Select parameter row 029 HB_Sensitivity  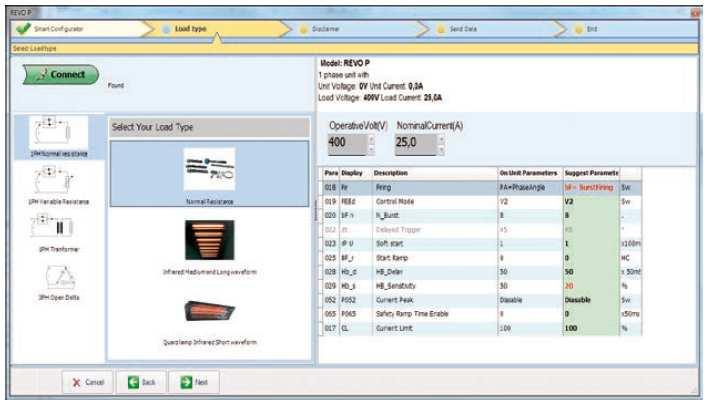tap(482, 286)
